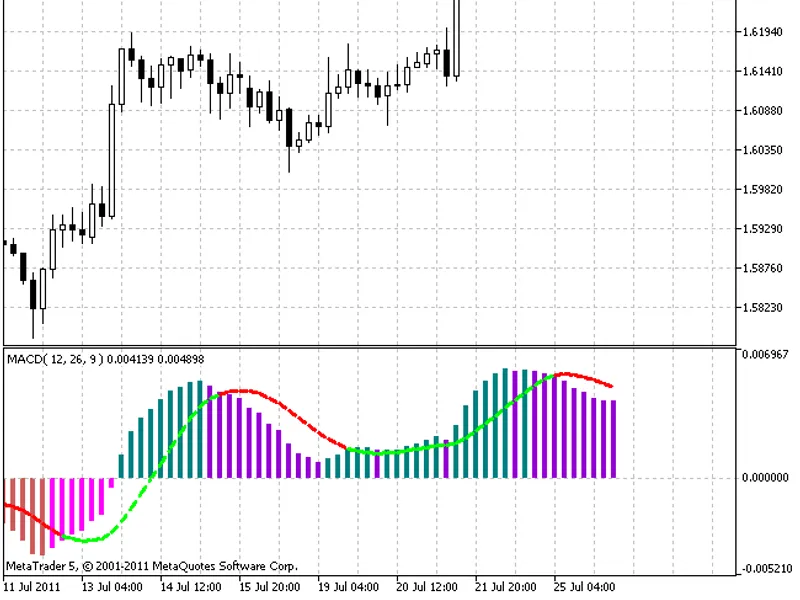Click the MACD zero level label 0.000000
800x600 pixels.
(765, 478)
